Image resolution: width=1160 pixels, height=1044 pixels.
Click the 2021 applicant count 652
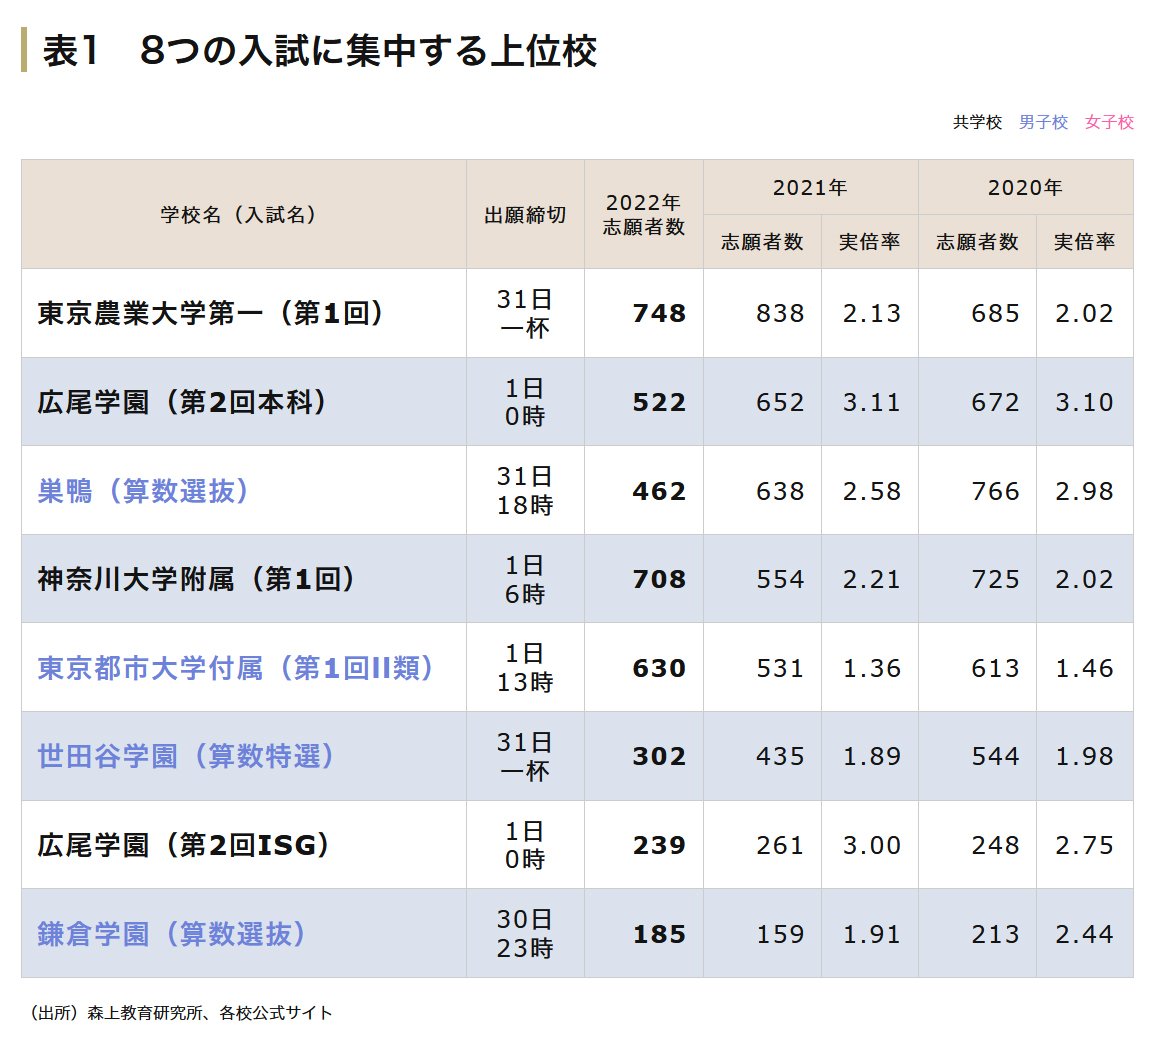point(780,402)
